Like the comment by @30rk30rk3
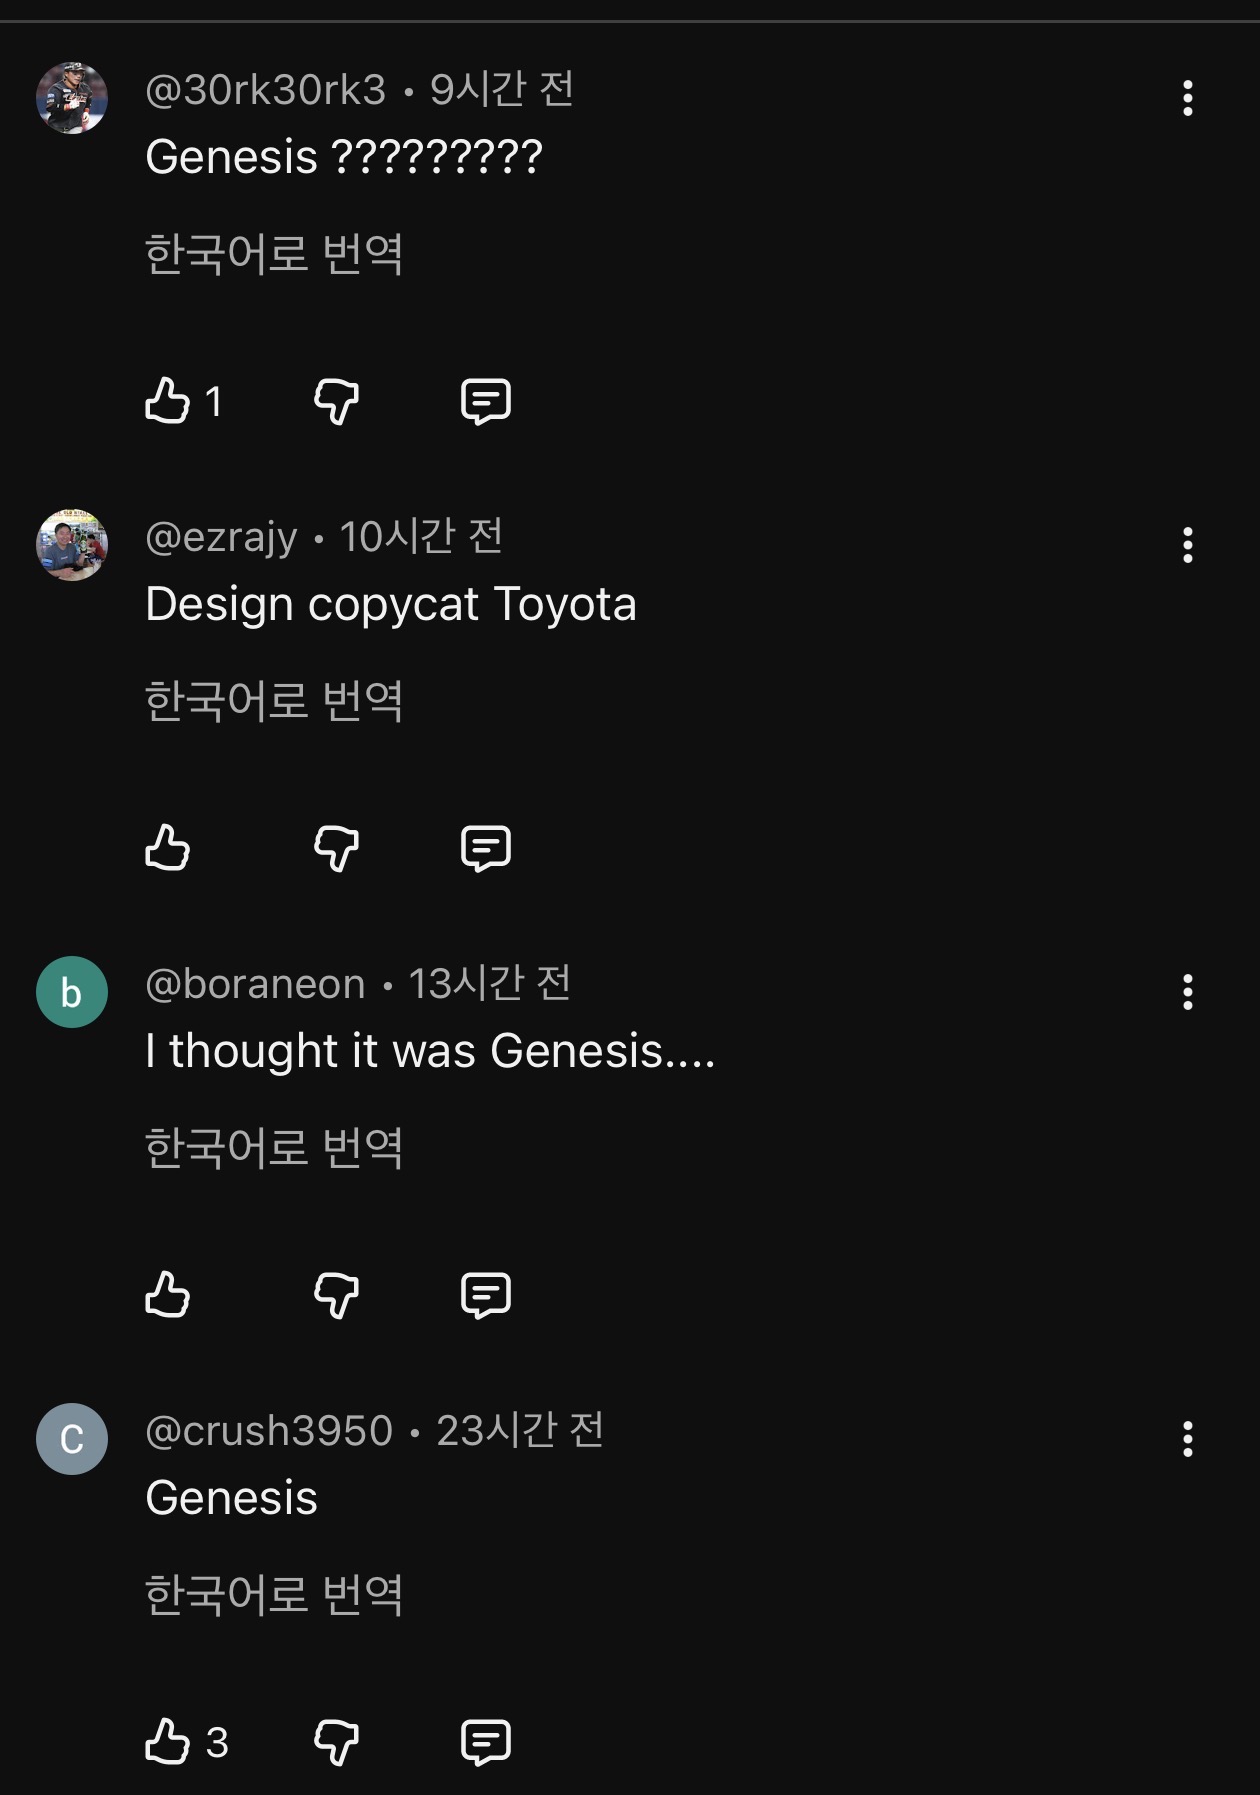Screen dimensions: 1260x1795 click(167, 401)
